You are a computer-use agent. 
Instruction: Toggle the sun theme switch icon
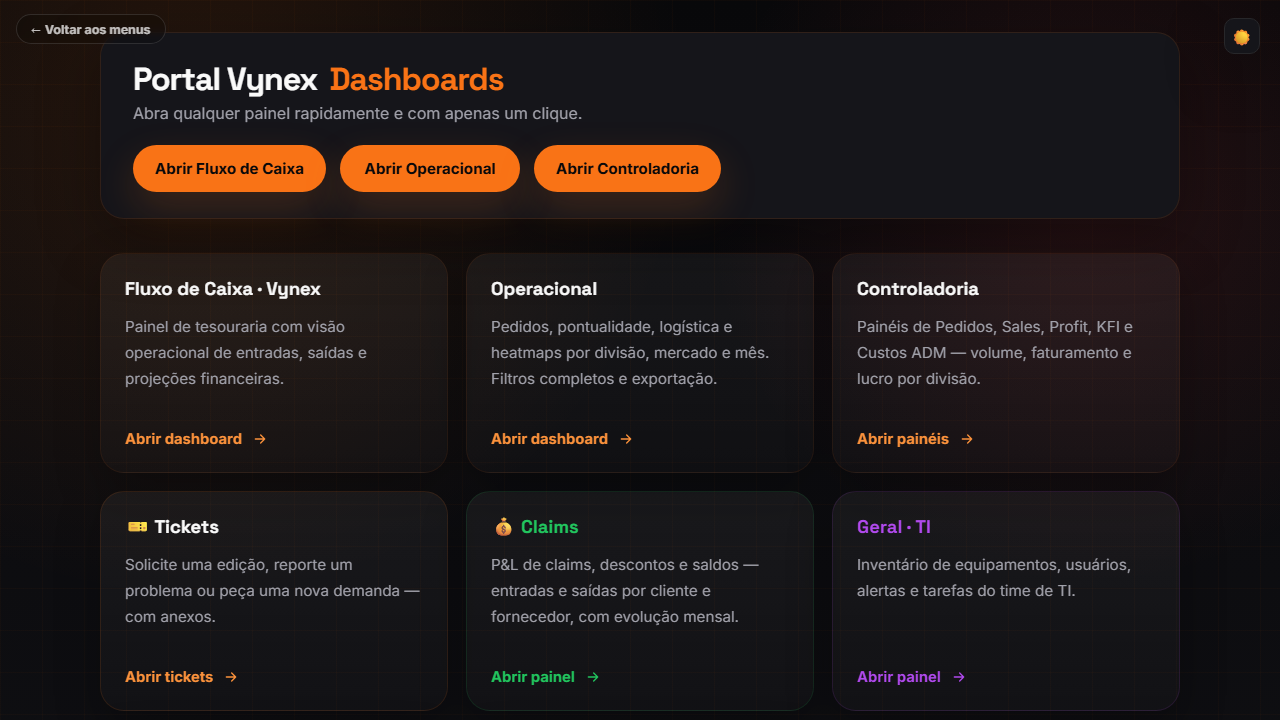(x=1241, y=37)
